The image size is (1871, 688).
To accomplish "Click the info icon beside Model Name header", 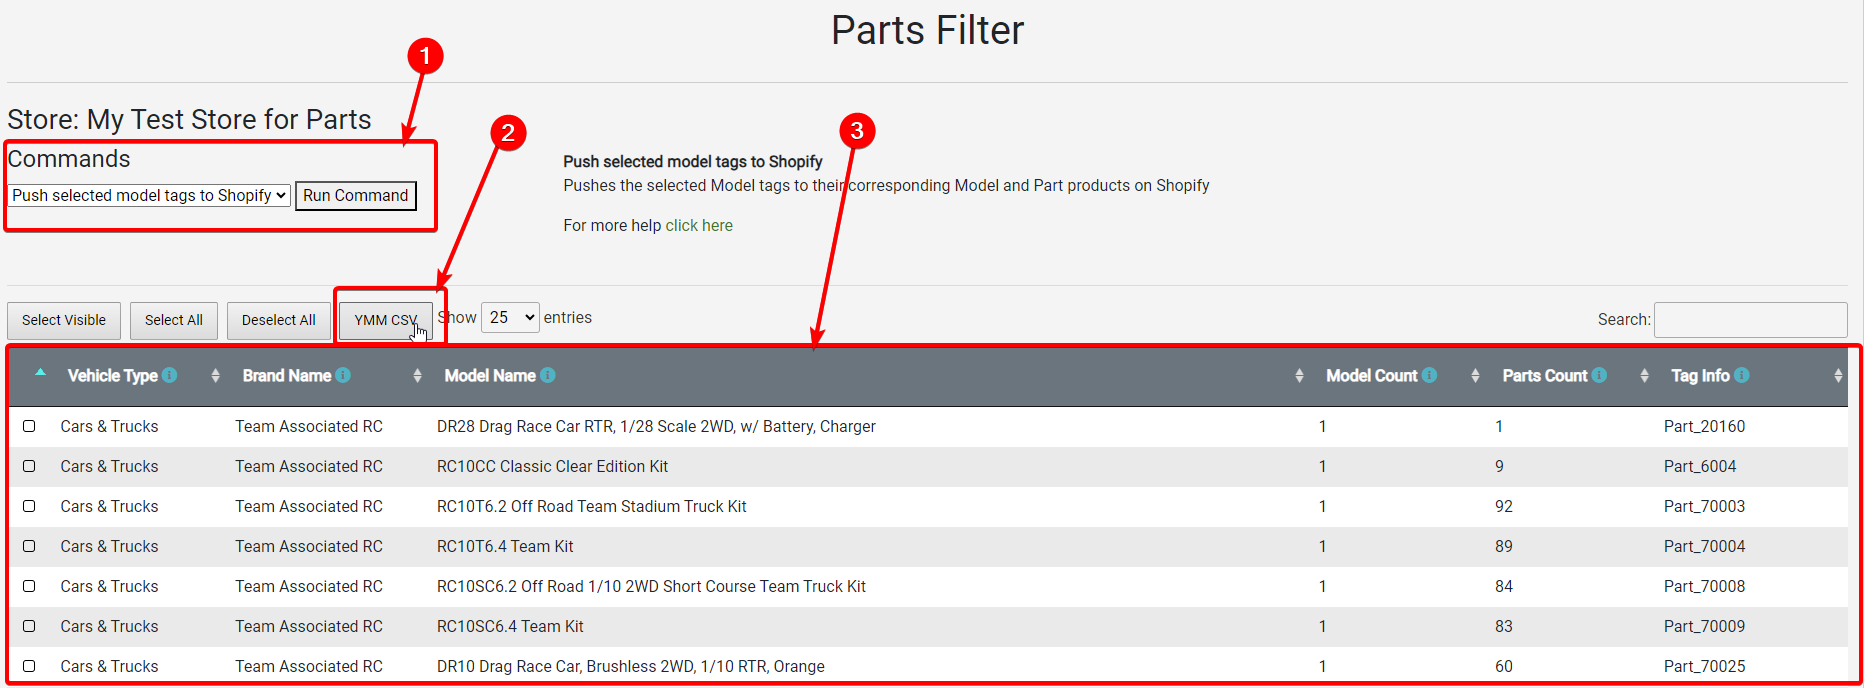I will click(546, 375).
